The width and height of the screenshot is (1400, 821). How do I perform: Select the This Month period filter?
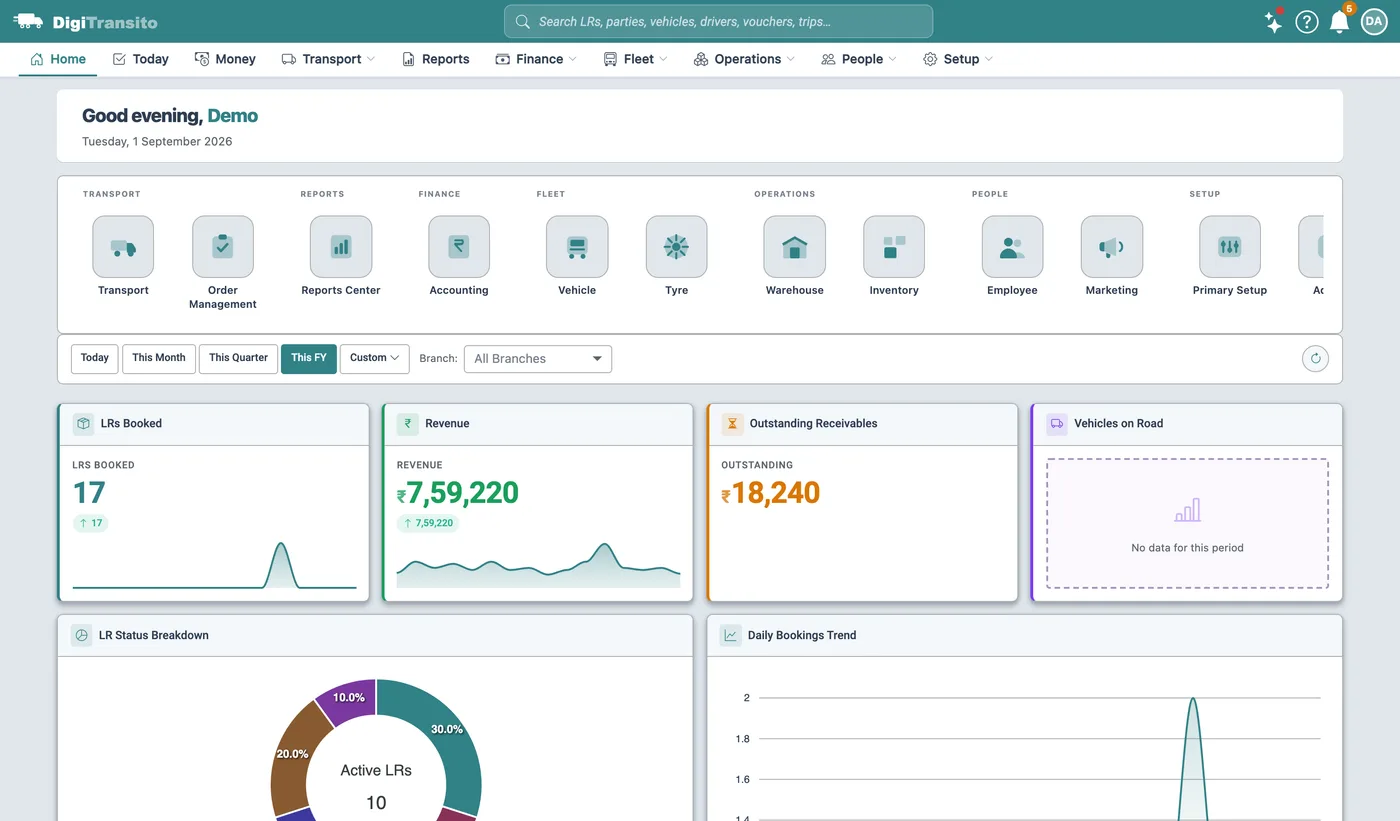pyautogui.click(x=159, y=359)
